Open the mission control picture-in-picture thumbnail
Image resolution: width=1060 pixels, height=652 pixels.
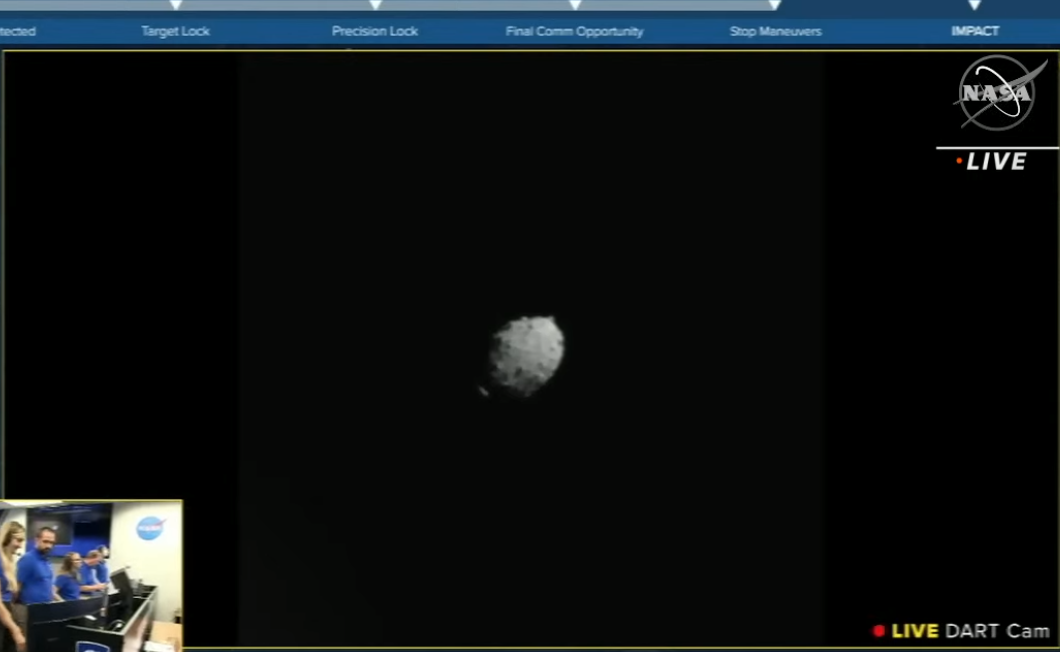tap(91, 575)
